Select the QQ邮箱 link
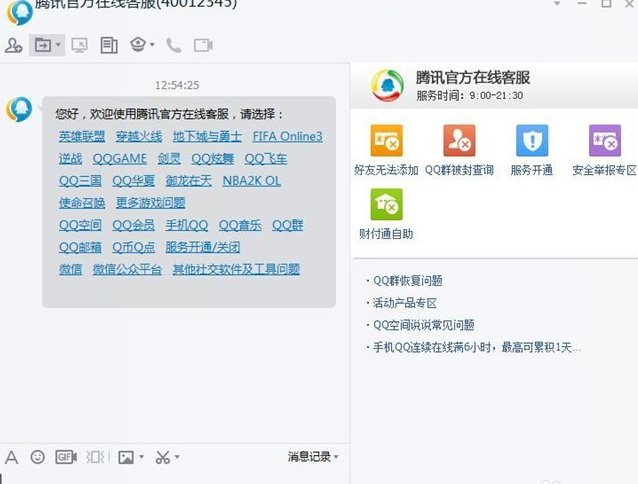The height and width of the screenshot is (484, 638). tap(80, 247)
